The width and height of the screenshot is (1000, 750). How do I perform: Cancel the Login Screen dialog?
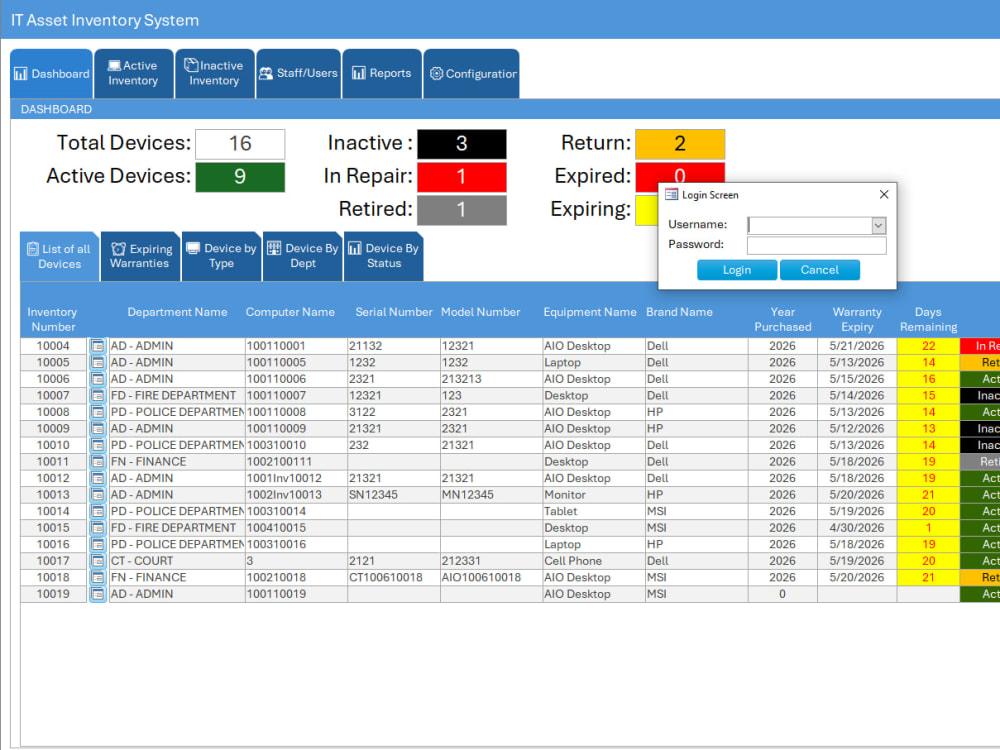(x=820, y=270)
